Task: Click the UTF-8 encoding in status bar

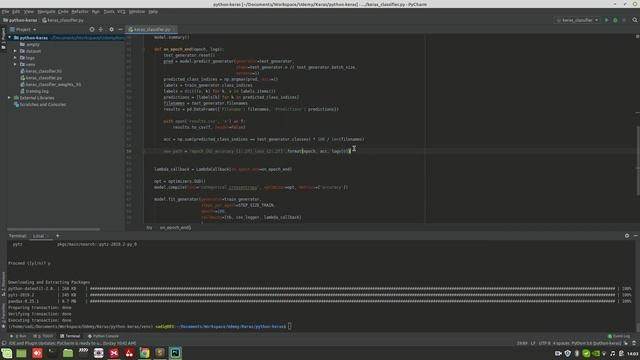Action: 544,343
